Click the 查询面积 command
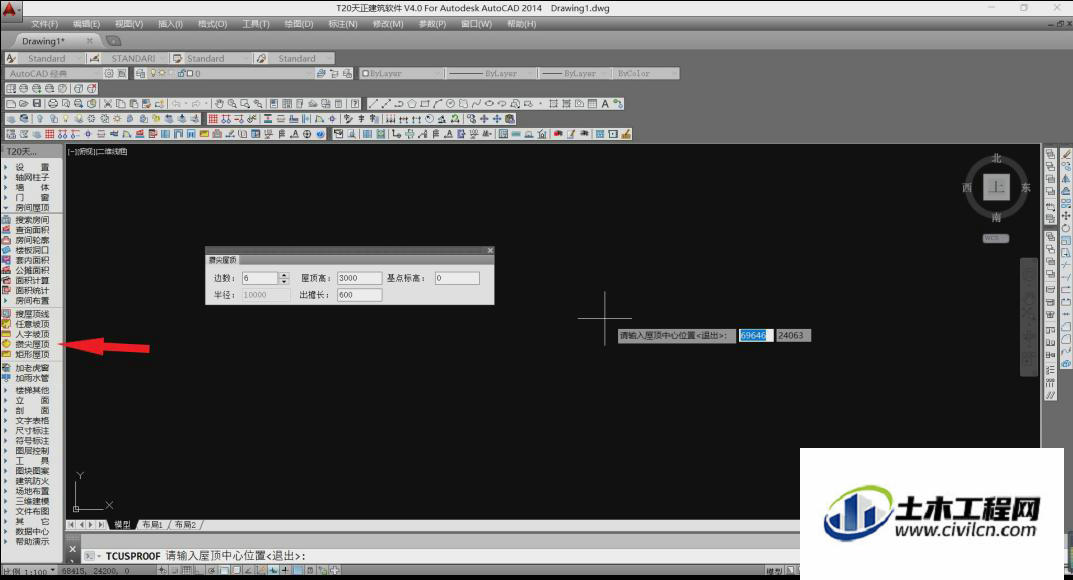1073x580 pixels. tap(32, 230)
